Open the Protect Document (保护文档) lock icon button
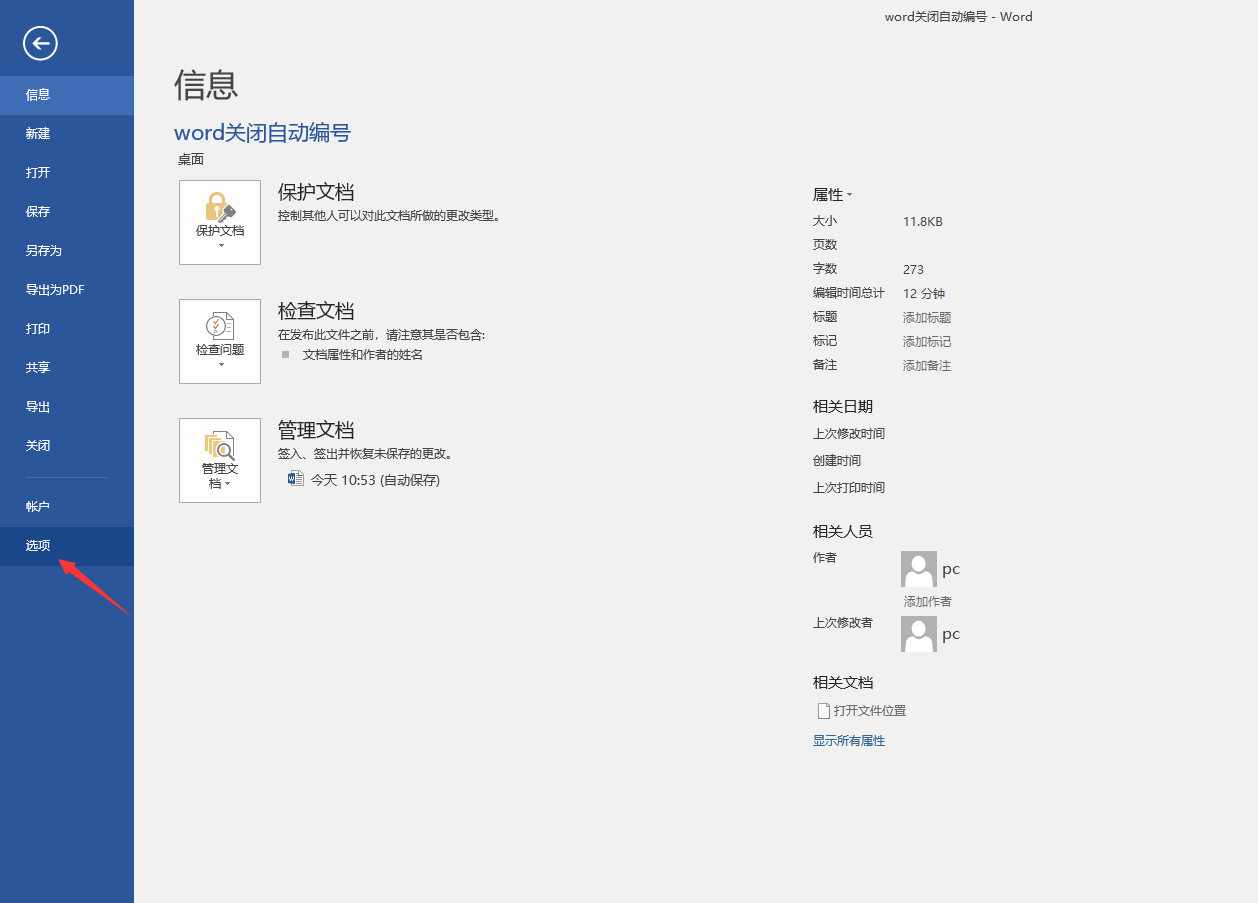 pyautogui.click(x=220, y=222)
